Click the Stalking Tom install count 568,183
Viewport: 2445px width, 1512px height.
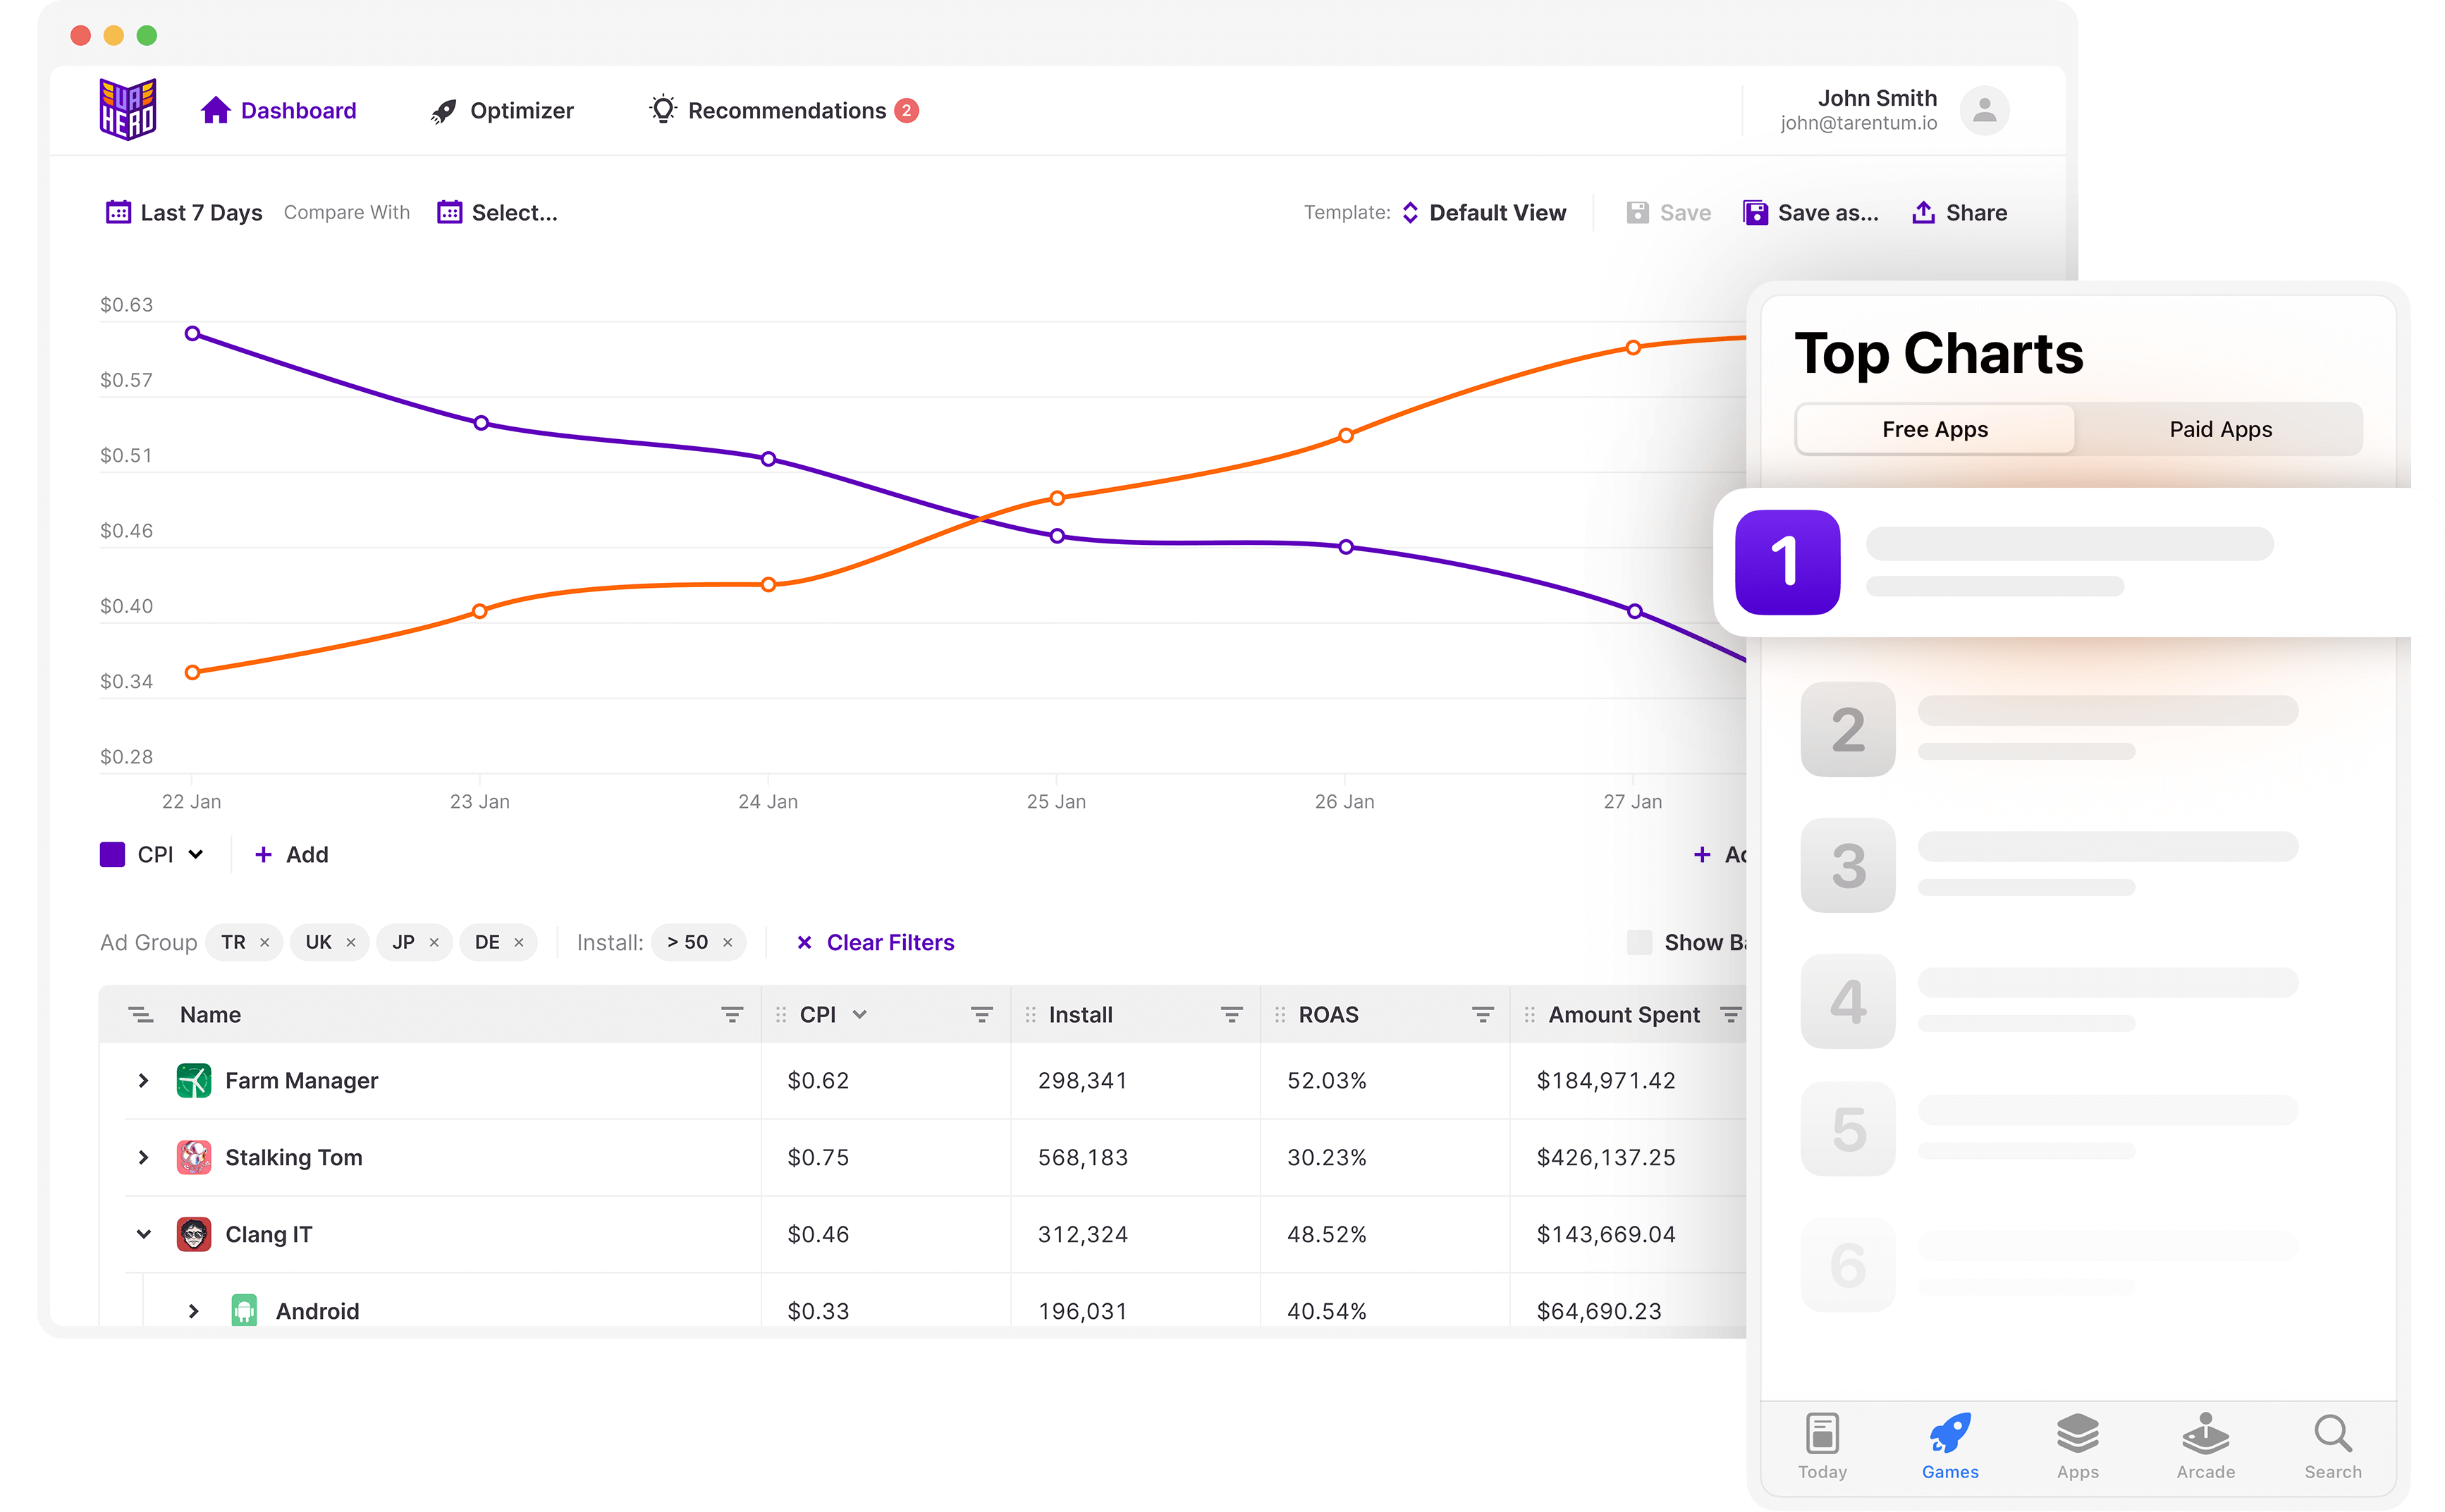pos(1083,1157)
